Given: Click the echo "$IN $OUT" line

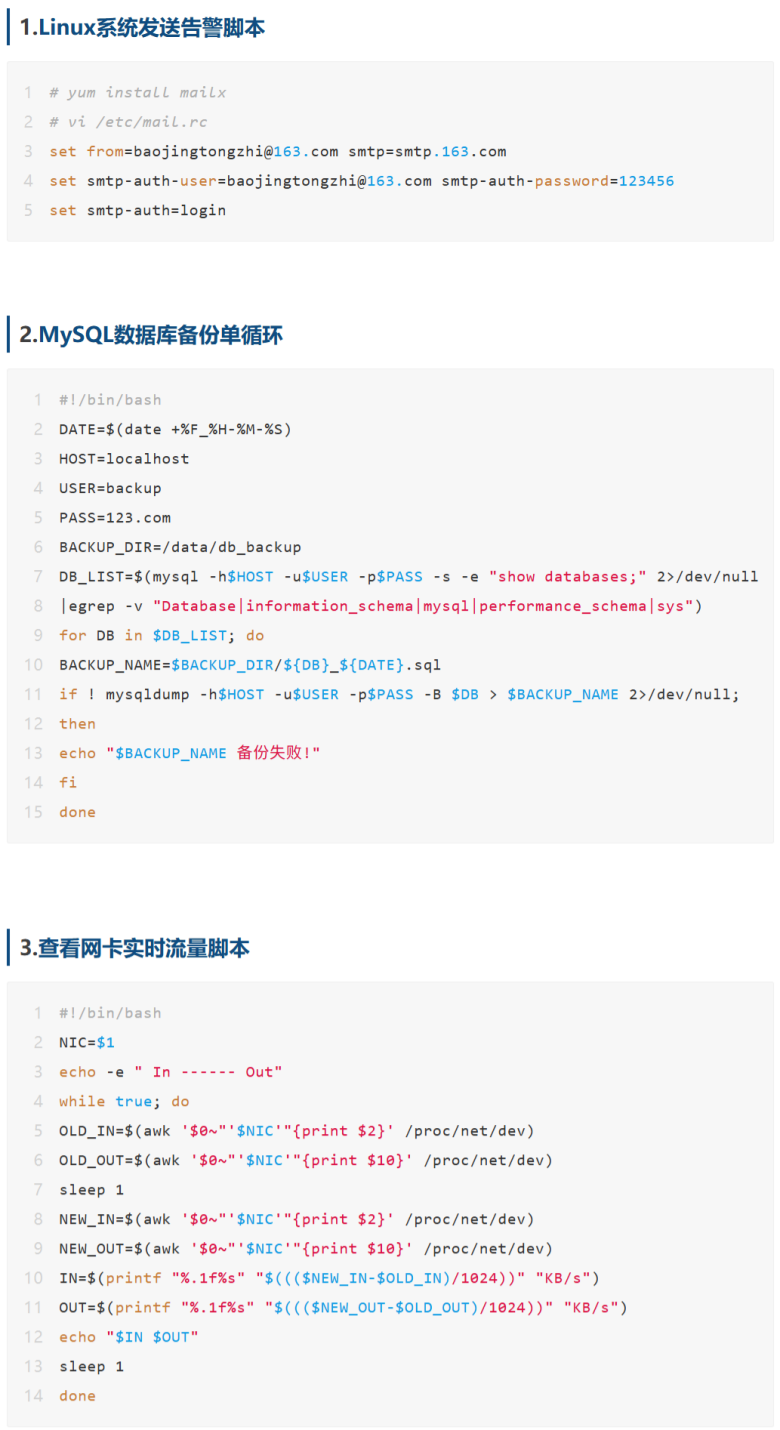Looking at the screenshot, I should [129, 1337].
